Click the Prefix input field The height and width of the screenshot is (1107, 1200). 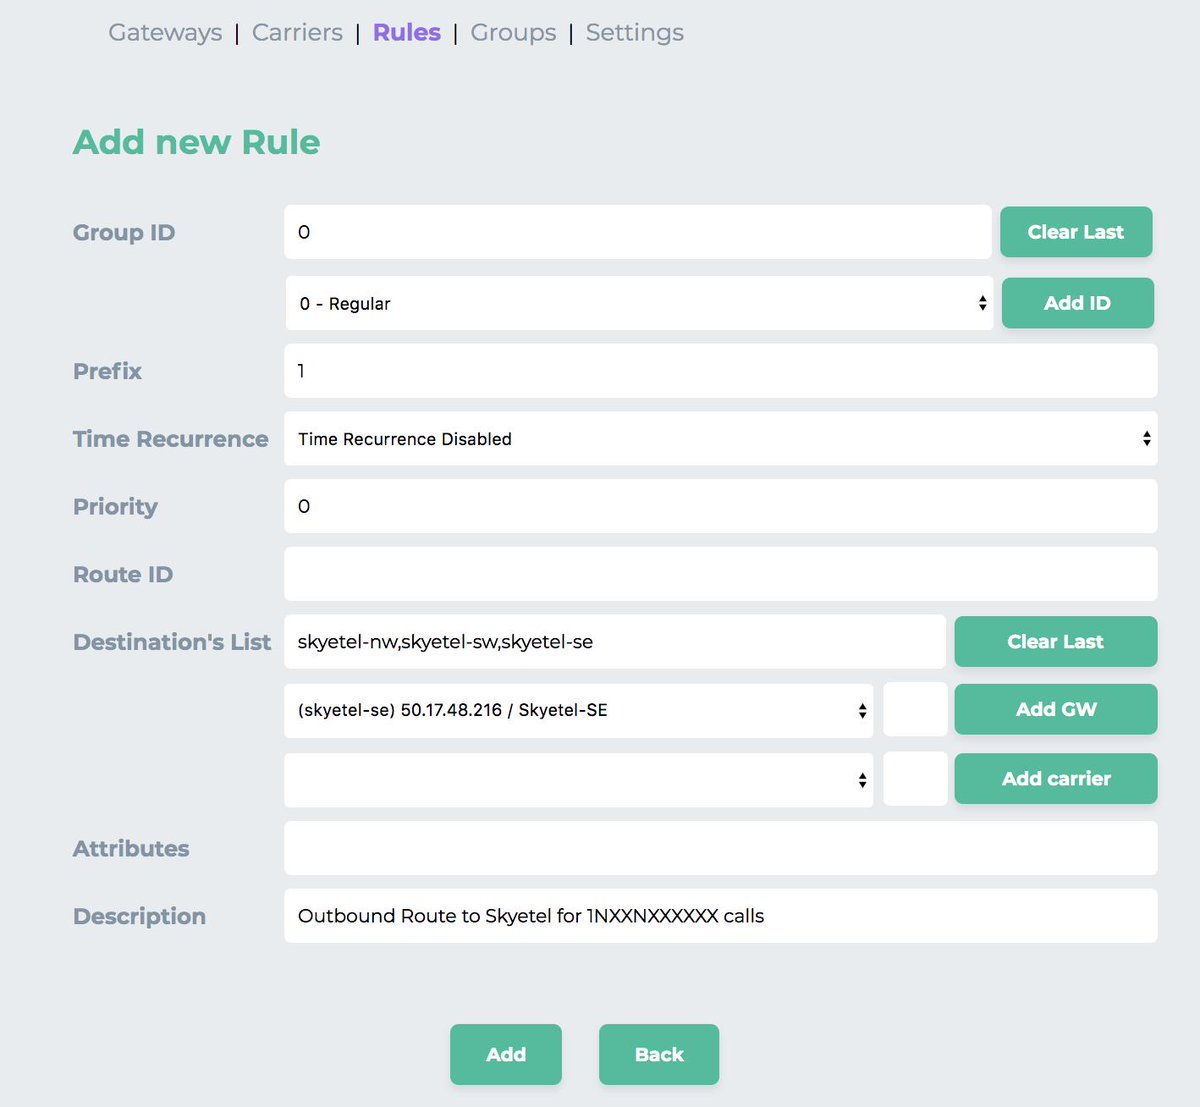coord(720,371)
